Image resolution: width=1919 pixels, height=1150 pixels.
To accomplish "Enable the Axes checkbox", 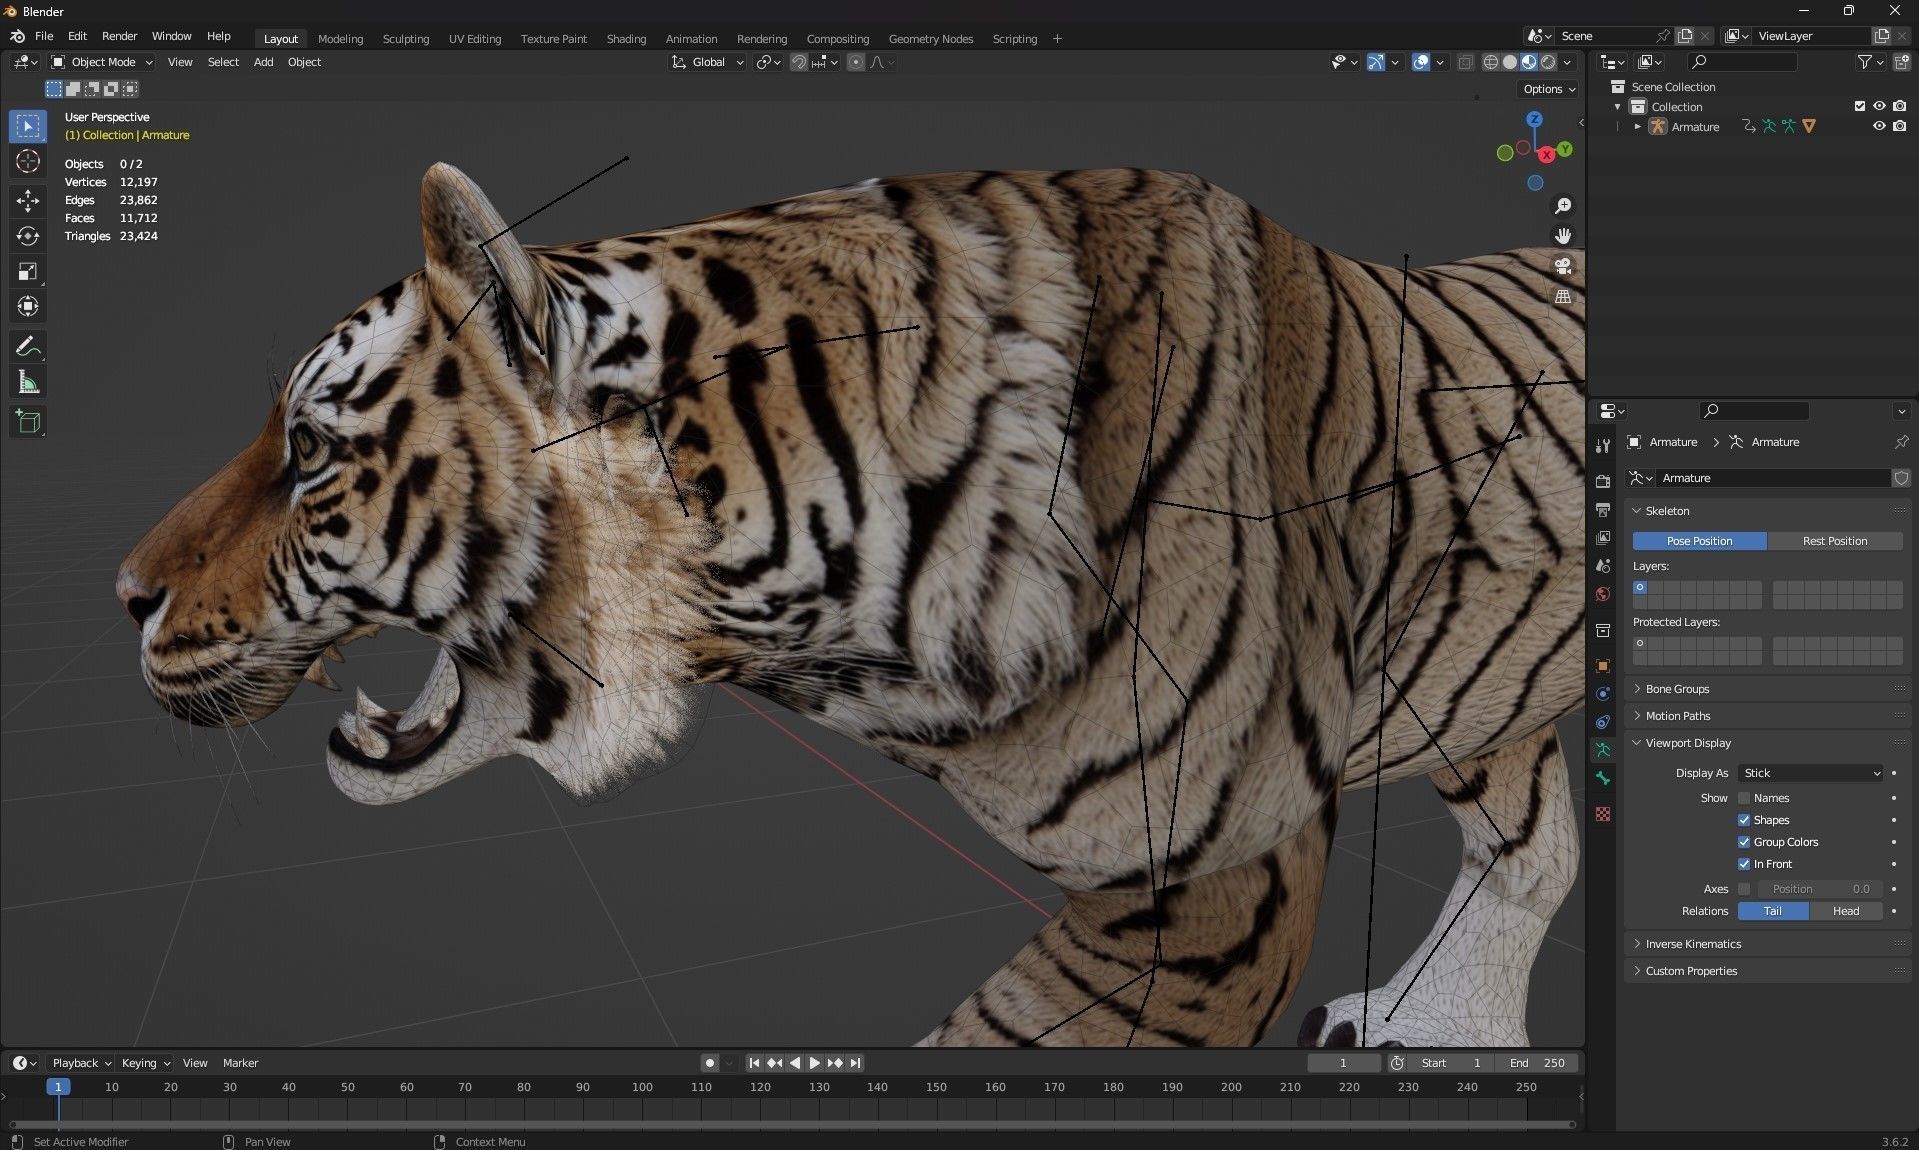I will click(1744, 889).
